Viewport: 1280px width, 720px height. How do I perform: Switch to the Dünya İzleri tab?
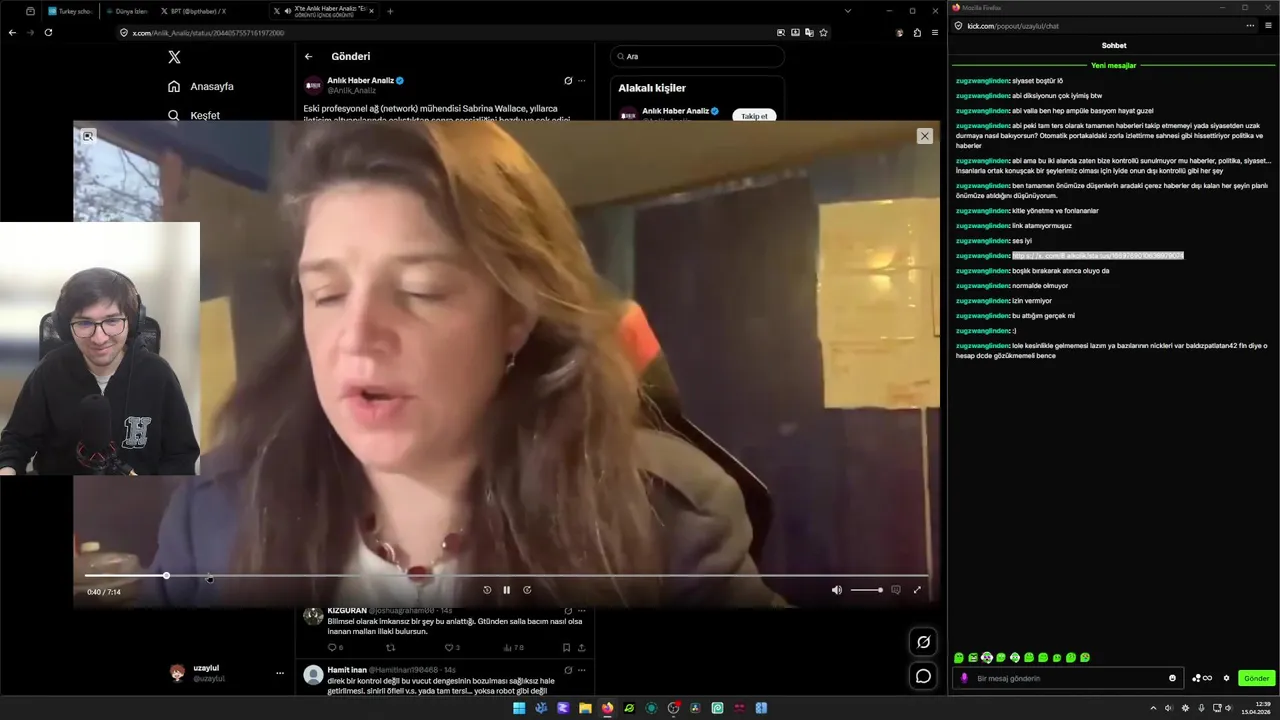[x=127, y=11]
